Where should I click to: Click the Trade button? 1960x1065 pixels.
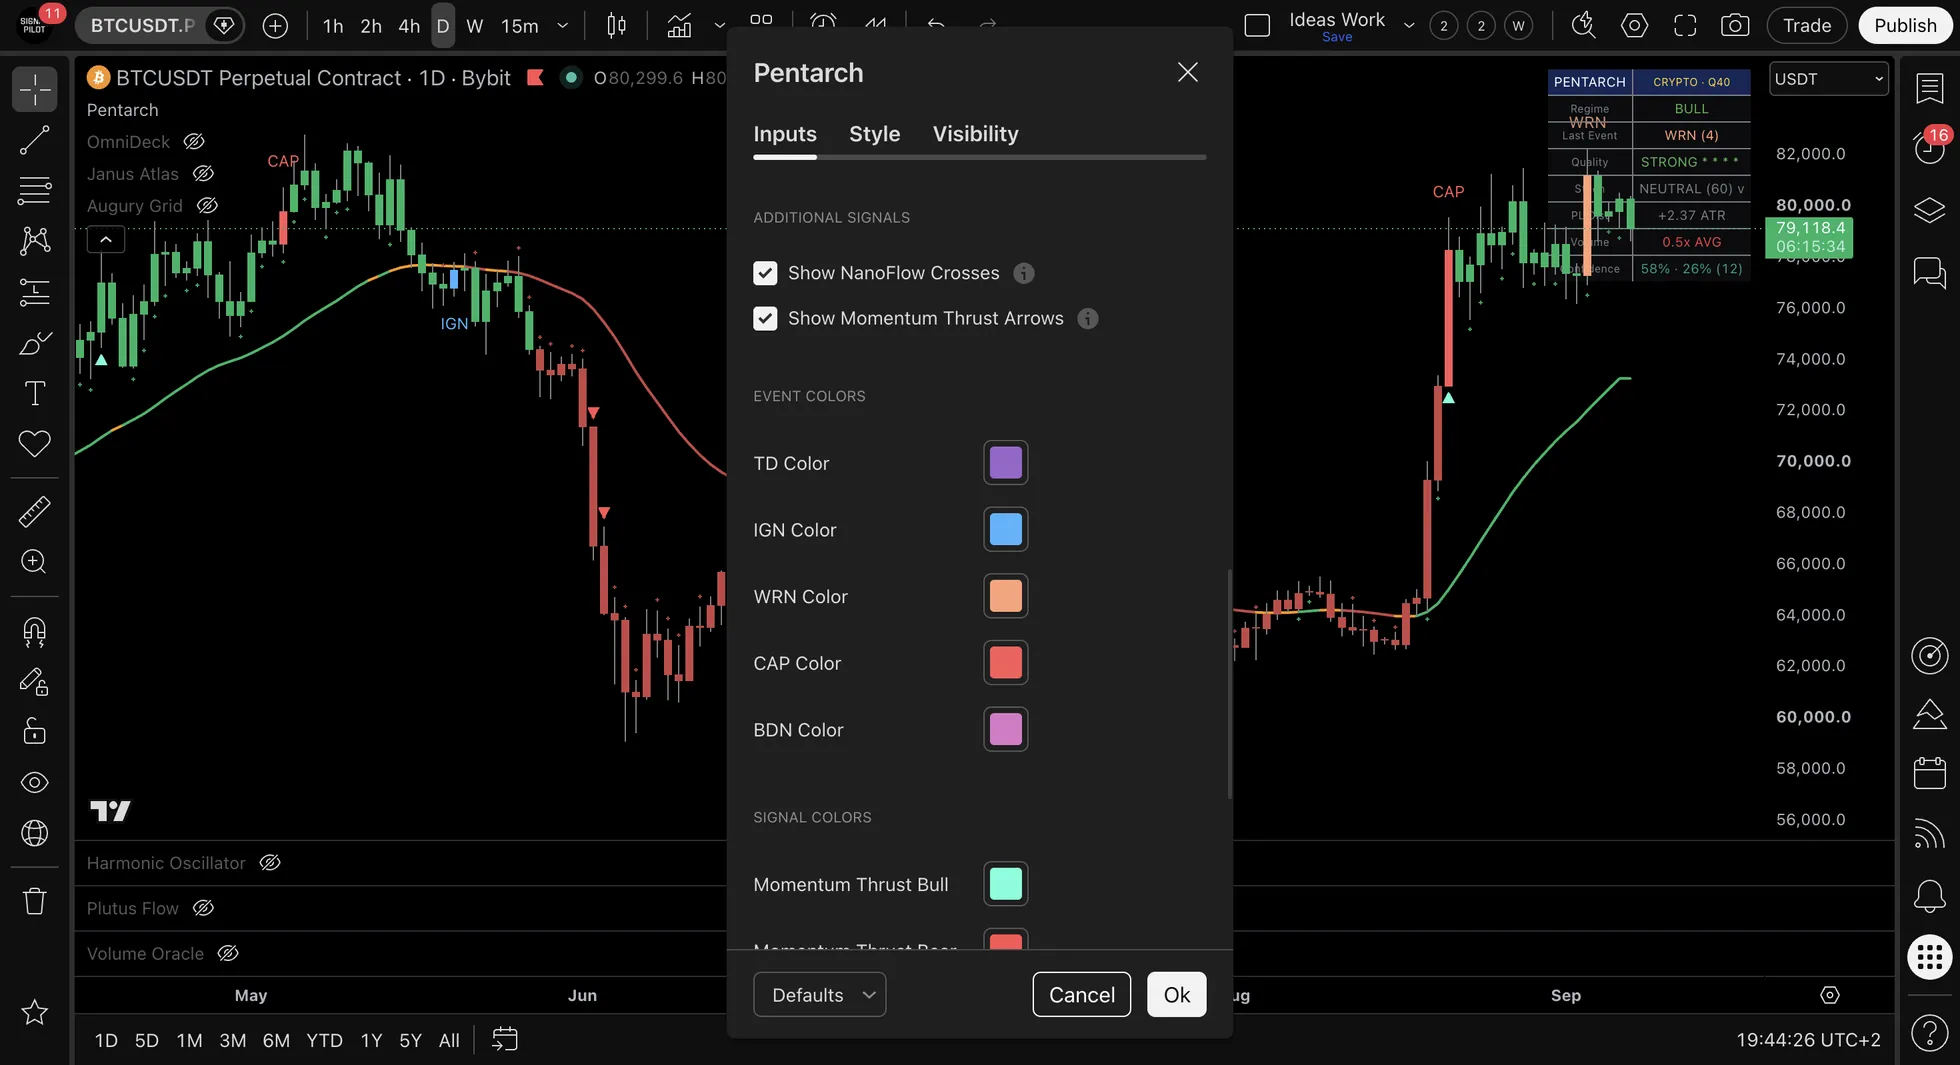tap(1807, 25)
